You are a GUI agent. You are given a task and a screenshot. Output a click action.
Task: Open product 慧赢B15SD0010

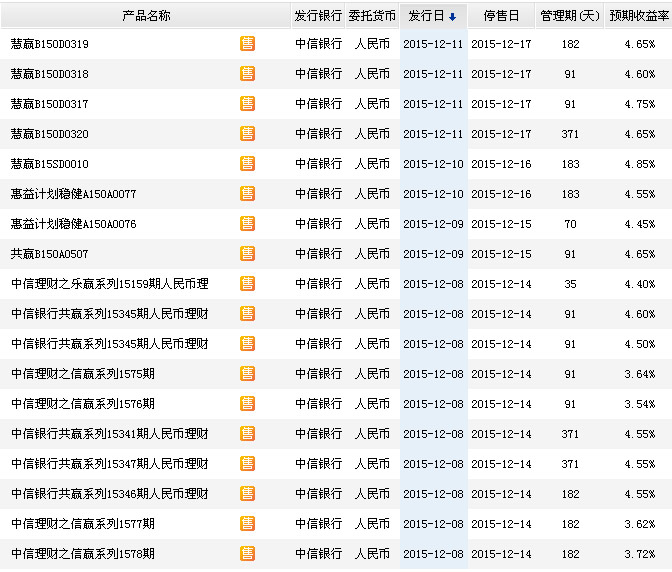click(x=50, y=164)
